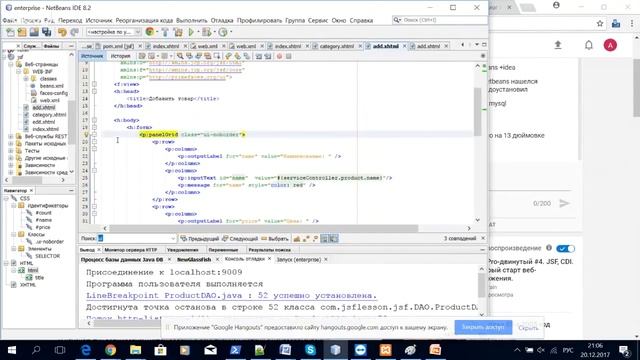This screenshot has width=640, height=360.
Task: Click the Previous arrow icon in search bar
Action: click(184, 239)
